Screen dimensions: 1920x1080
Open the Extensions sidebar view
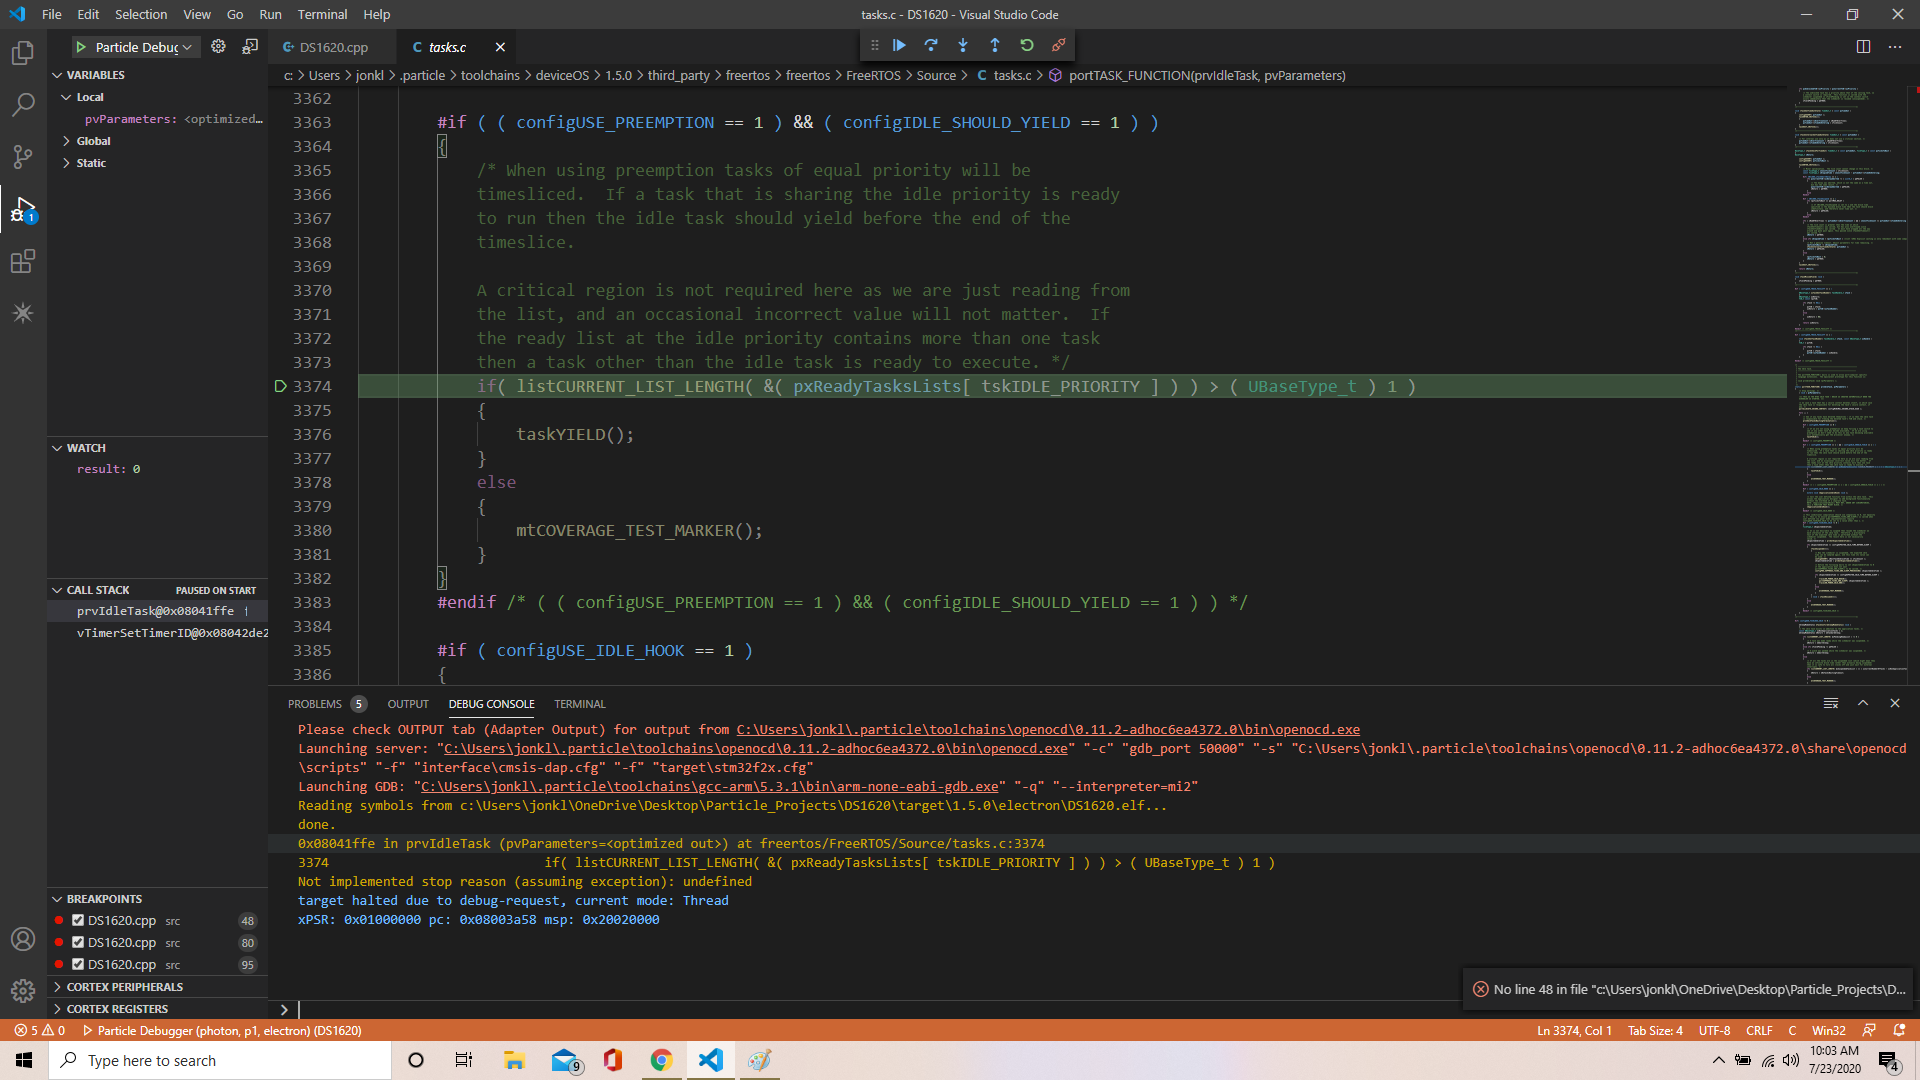(x=22, y=262)
